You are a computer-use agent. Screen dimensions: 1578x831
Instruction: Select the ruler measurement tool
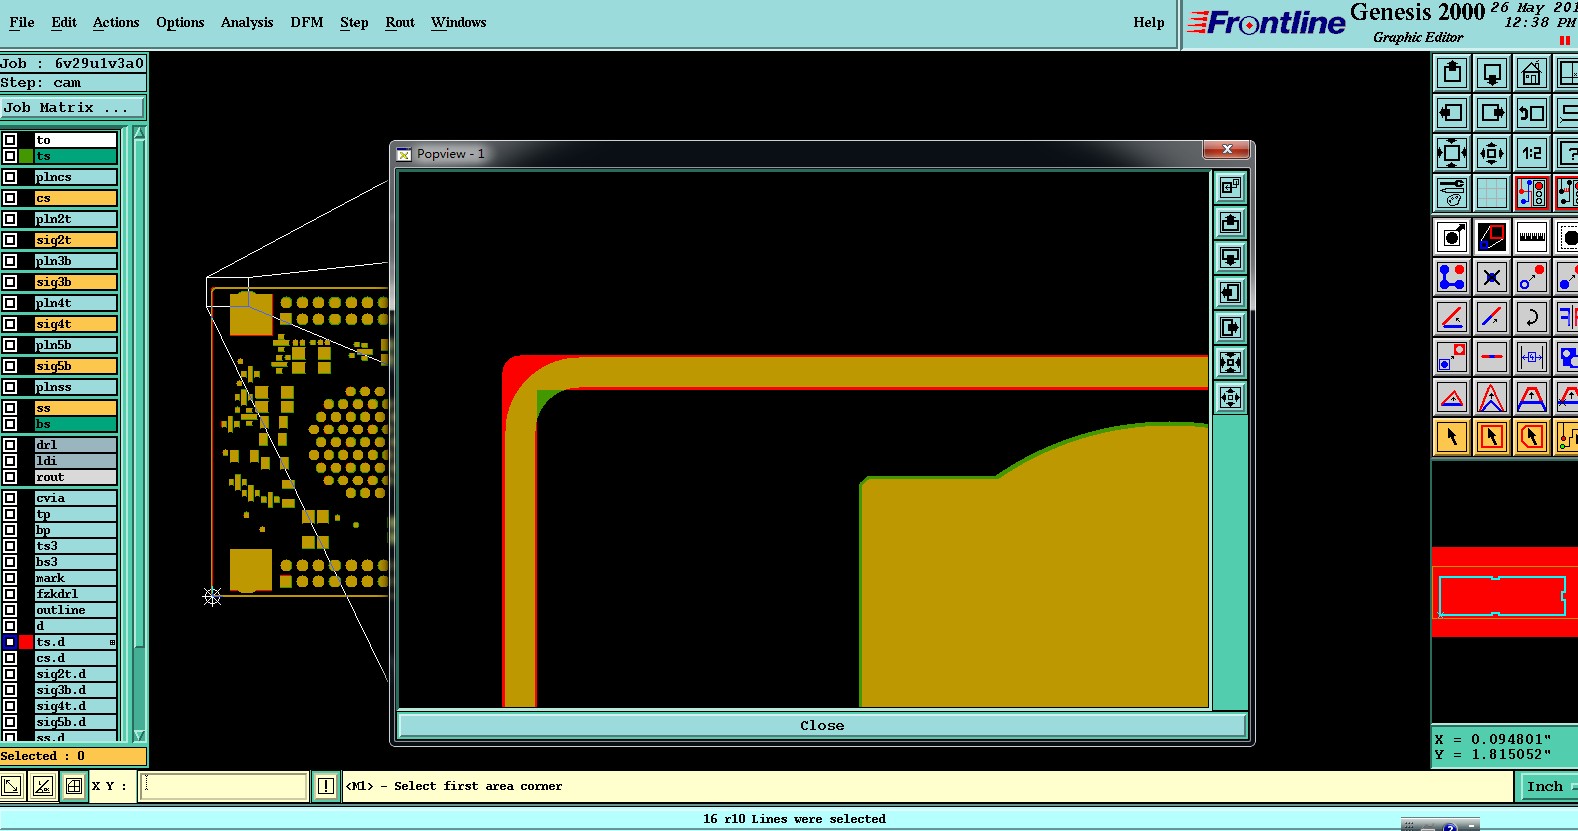1532,237
